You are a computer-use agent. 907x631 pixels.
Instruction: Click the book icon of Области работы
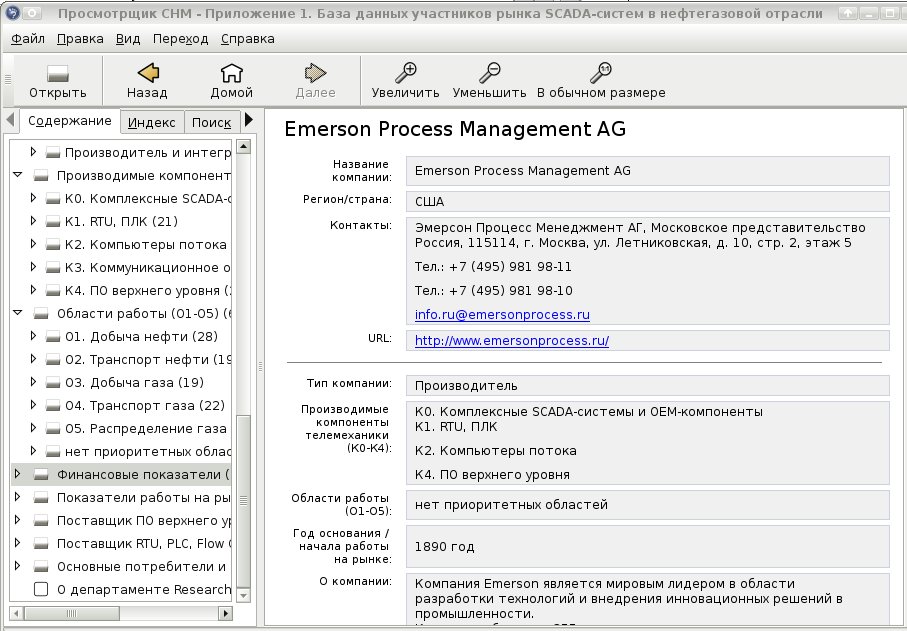click(40, 313)
